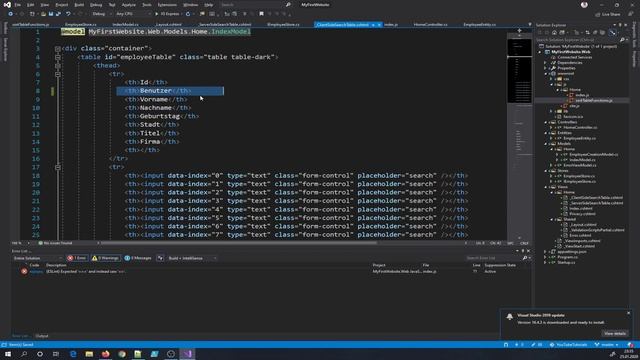Switch to IndexModel.cs tab
640x360 pixels.
click(x=125, y=24)
